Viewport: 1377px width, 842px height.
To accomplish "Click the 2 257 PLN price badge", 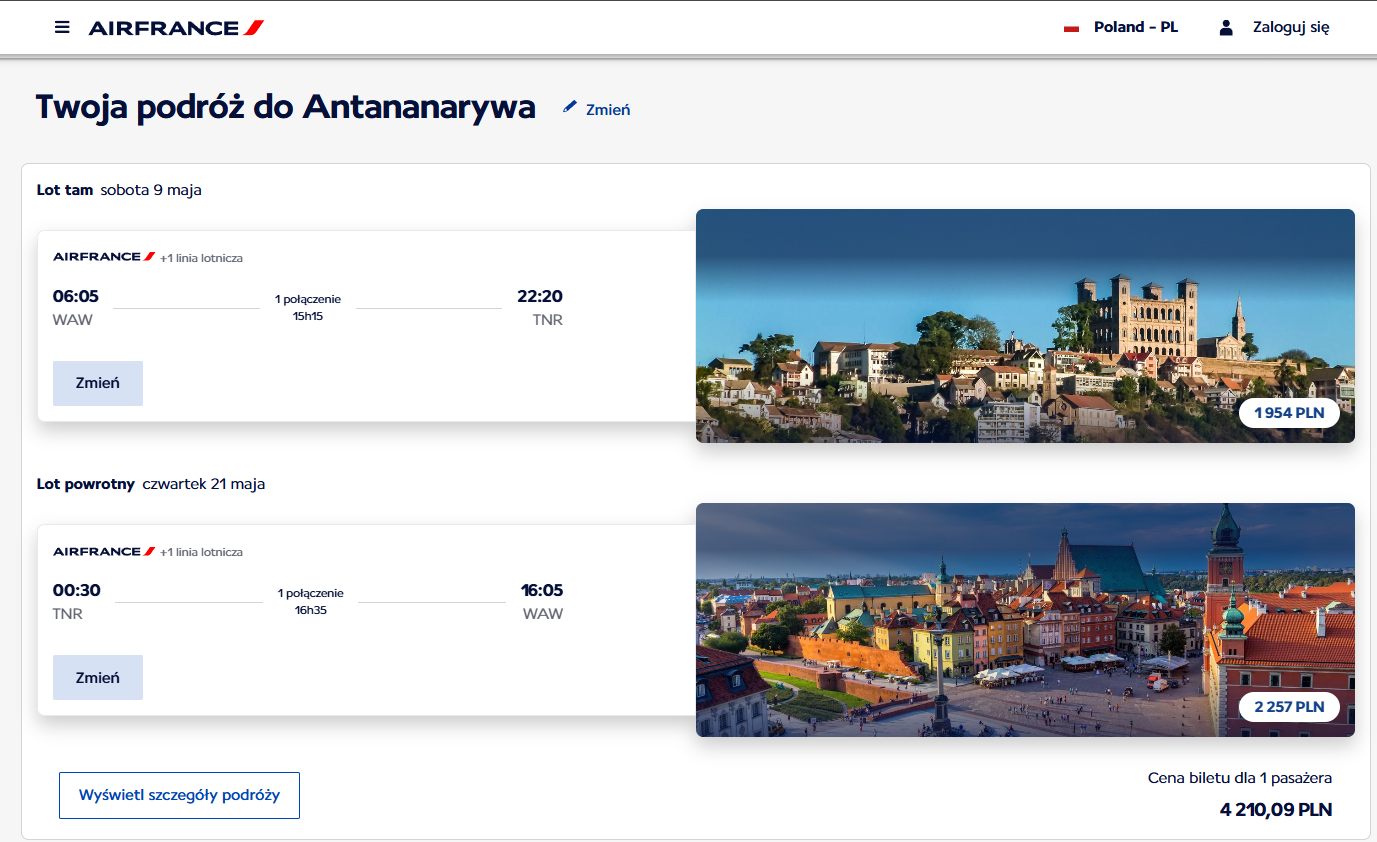I will pyautogui.click(x=1289, y=707).
